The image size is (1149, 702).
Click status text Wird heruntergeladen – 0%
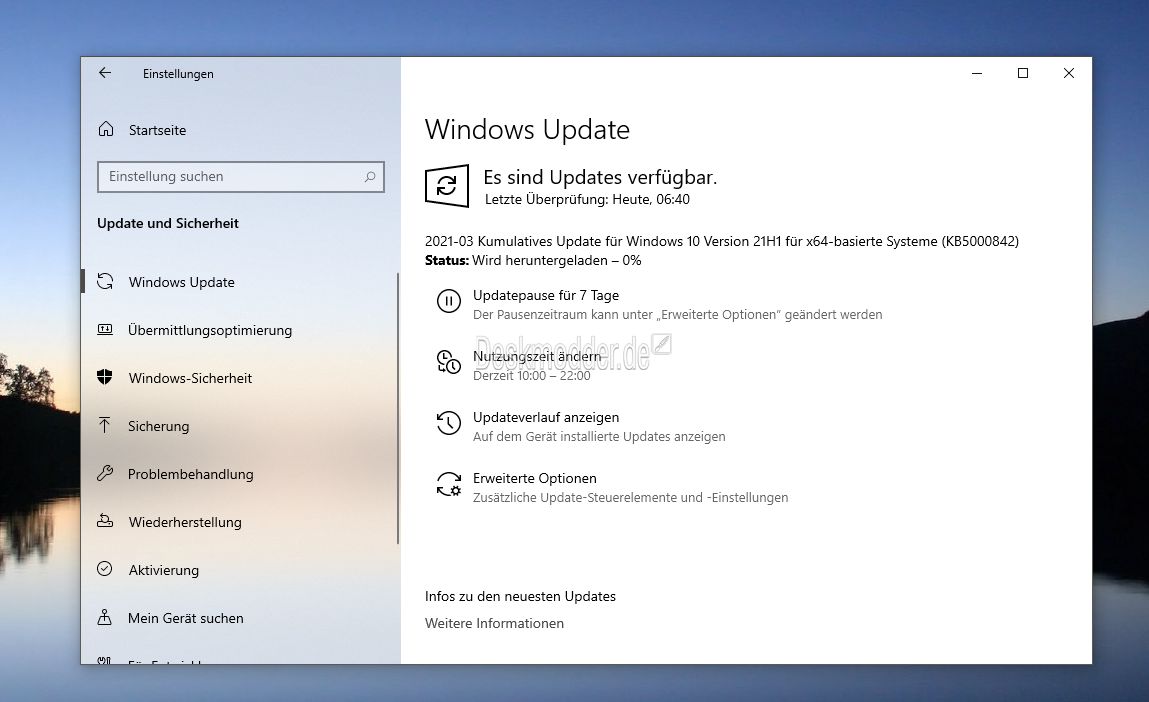557,261
